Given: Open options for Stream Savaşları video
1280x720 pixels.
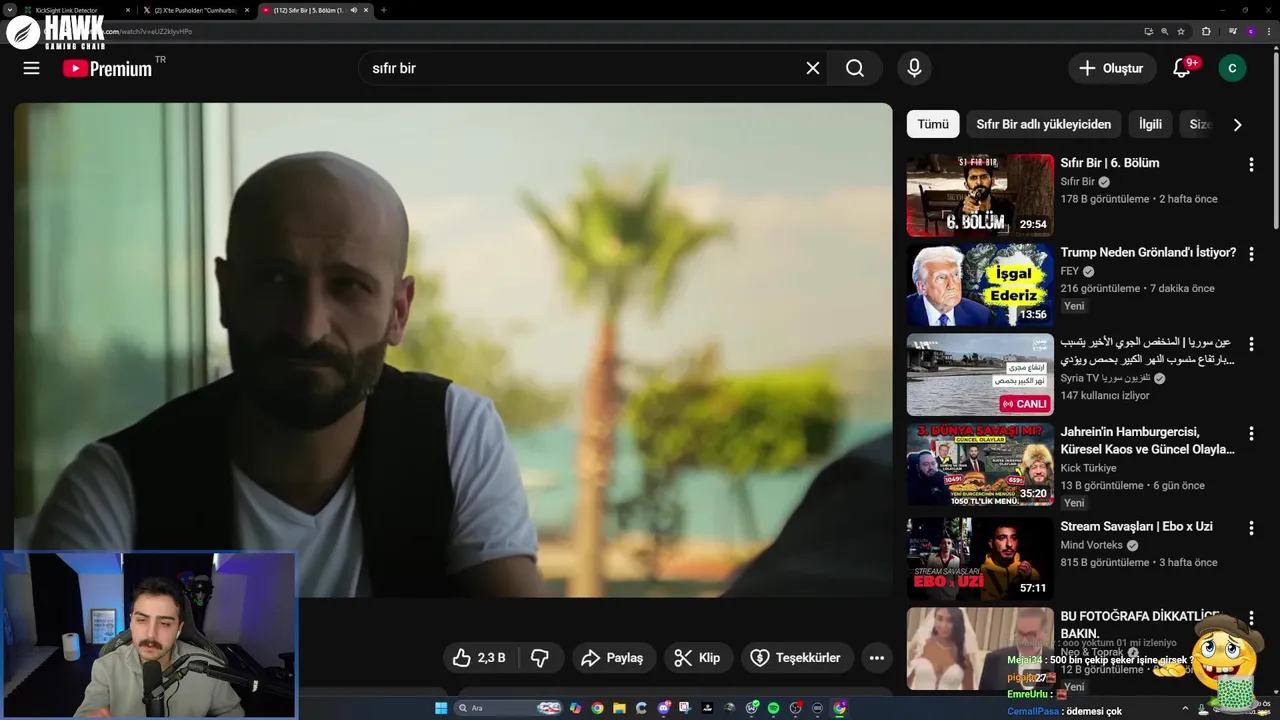Looking at the screenshot, I should coord(1251,528).
